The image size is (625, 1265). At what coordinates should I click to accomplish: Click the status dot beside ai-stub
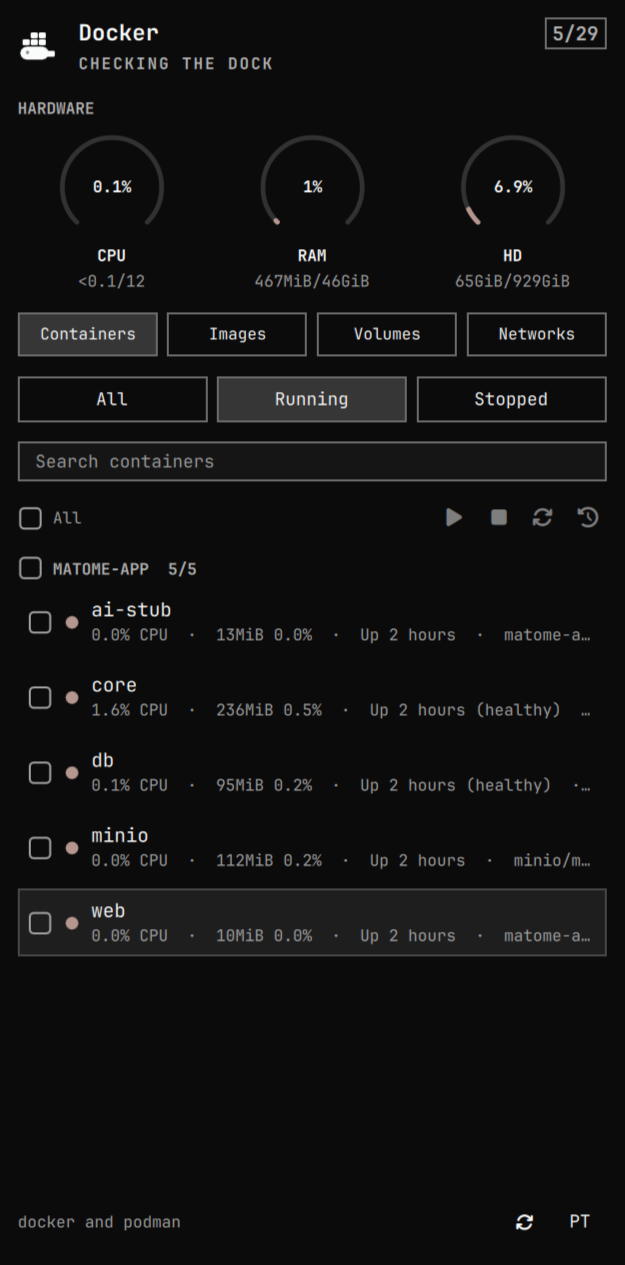[72, 622]
